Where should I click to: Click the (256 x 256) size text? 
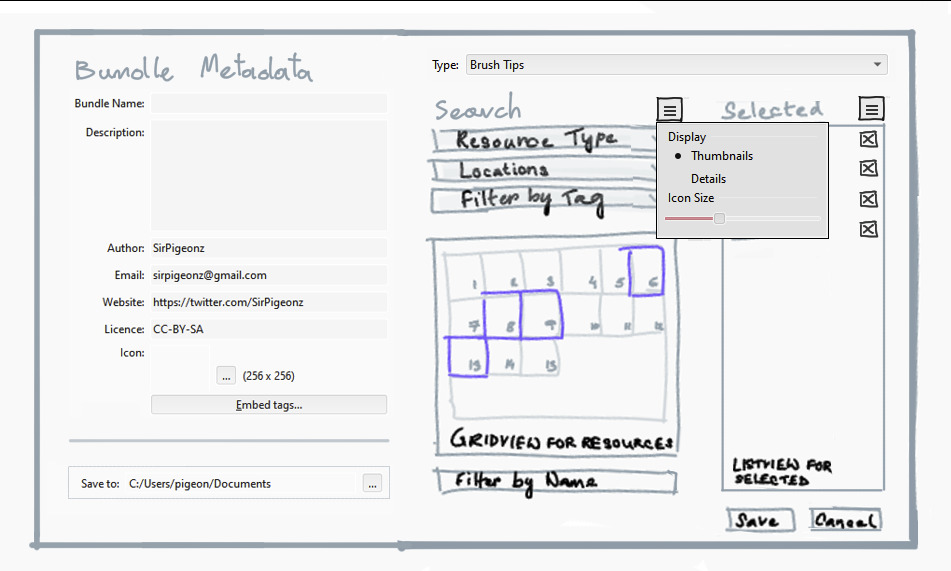[x=269, y=376]
